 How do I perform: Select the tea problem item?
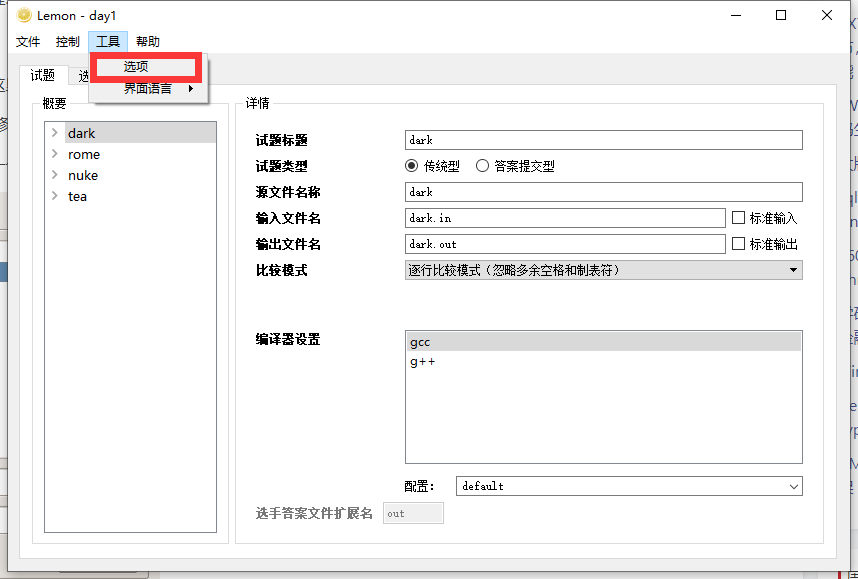tap(77, 196)
